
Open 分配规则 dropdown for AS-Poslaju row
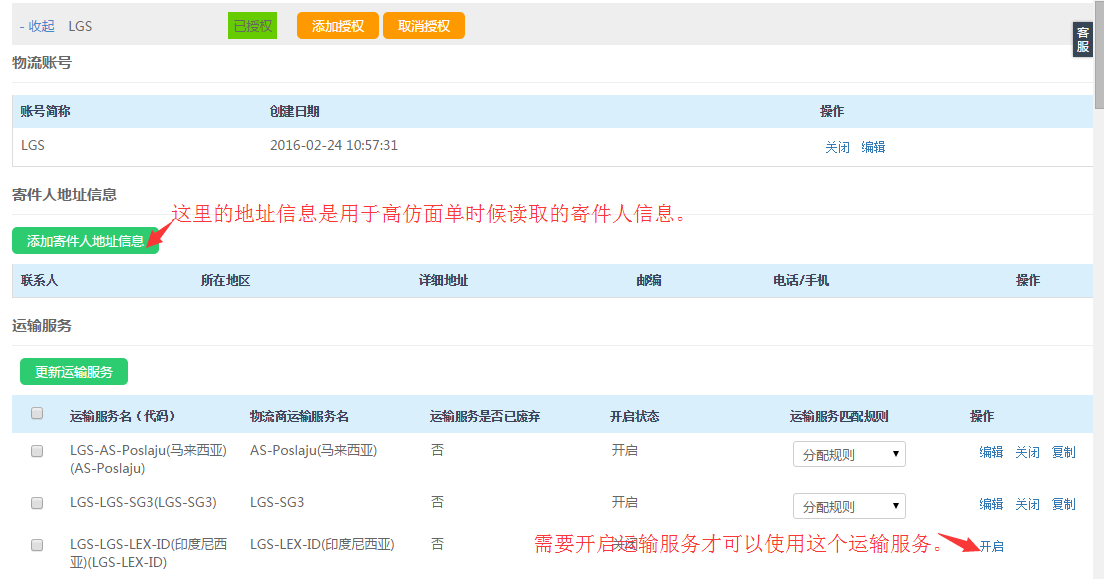(849, 454)
